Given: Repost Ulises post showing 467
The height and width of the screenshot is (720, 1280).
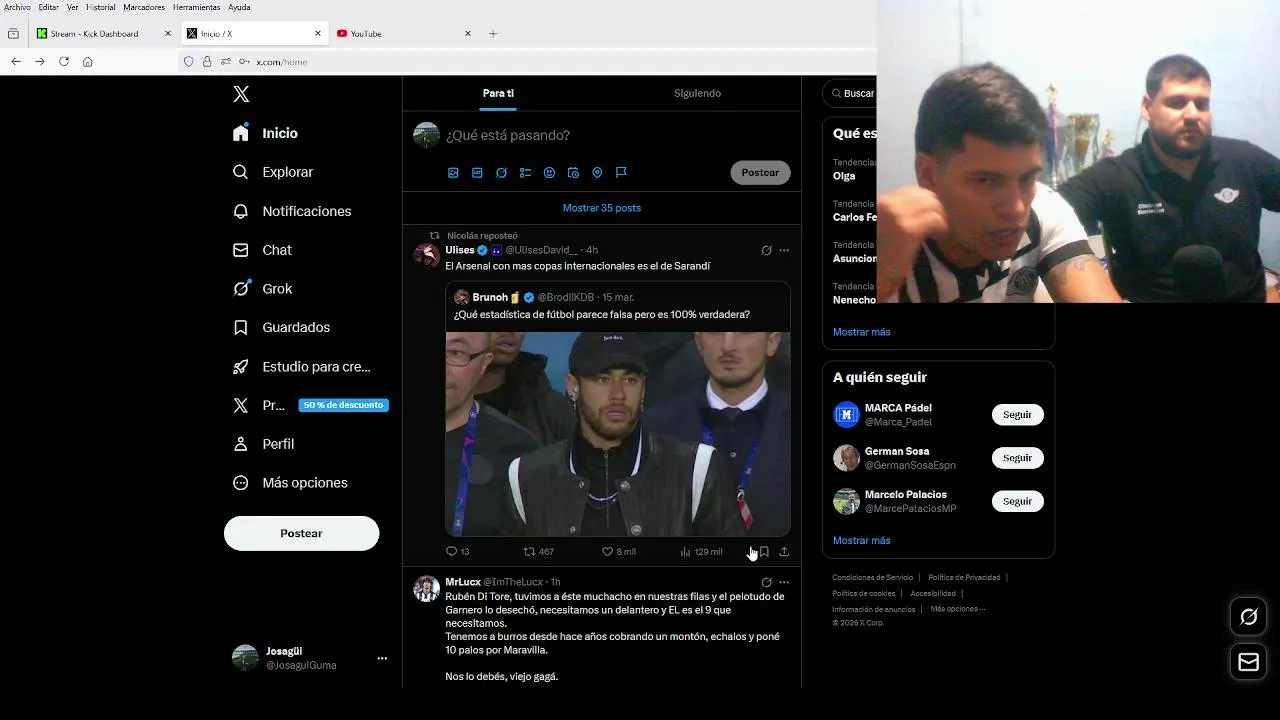Looking at the screenshot, I should [539, 552].
